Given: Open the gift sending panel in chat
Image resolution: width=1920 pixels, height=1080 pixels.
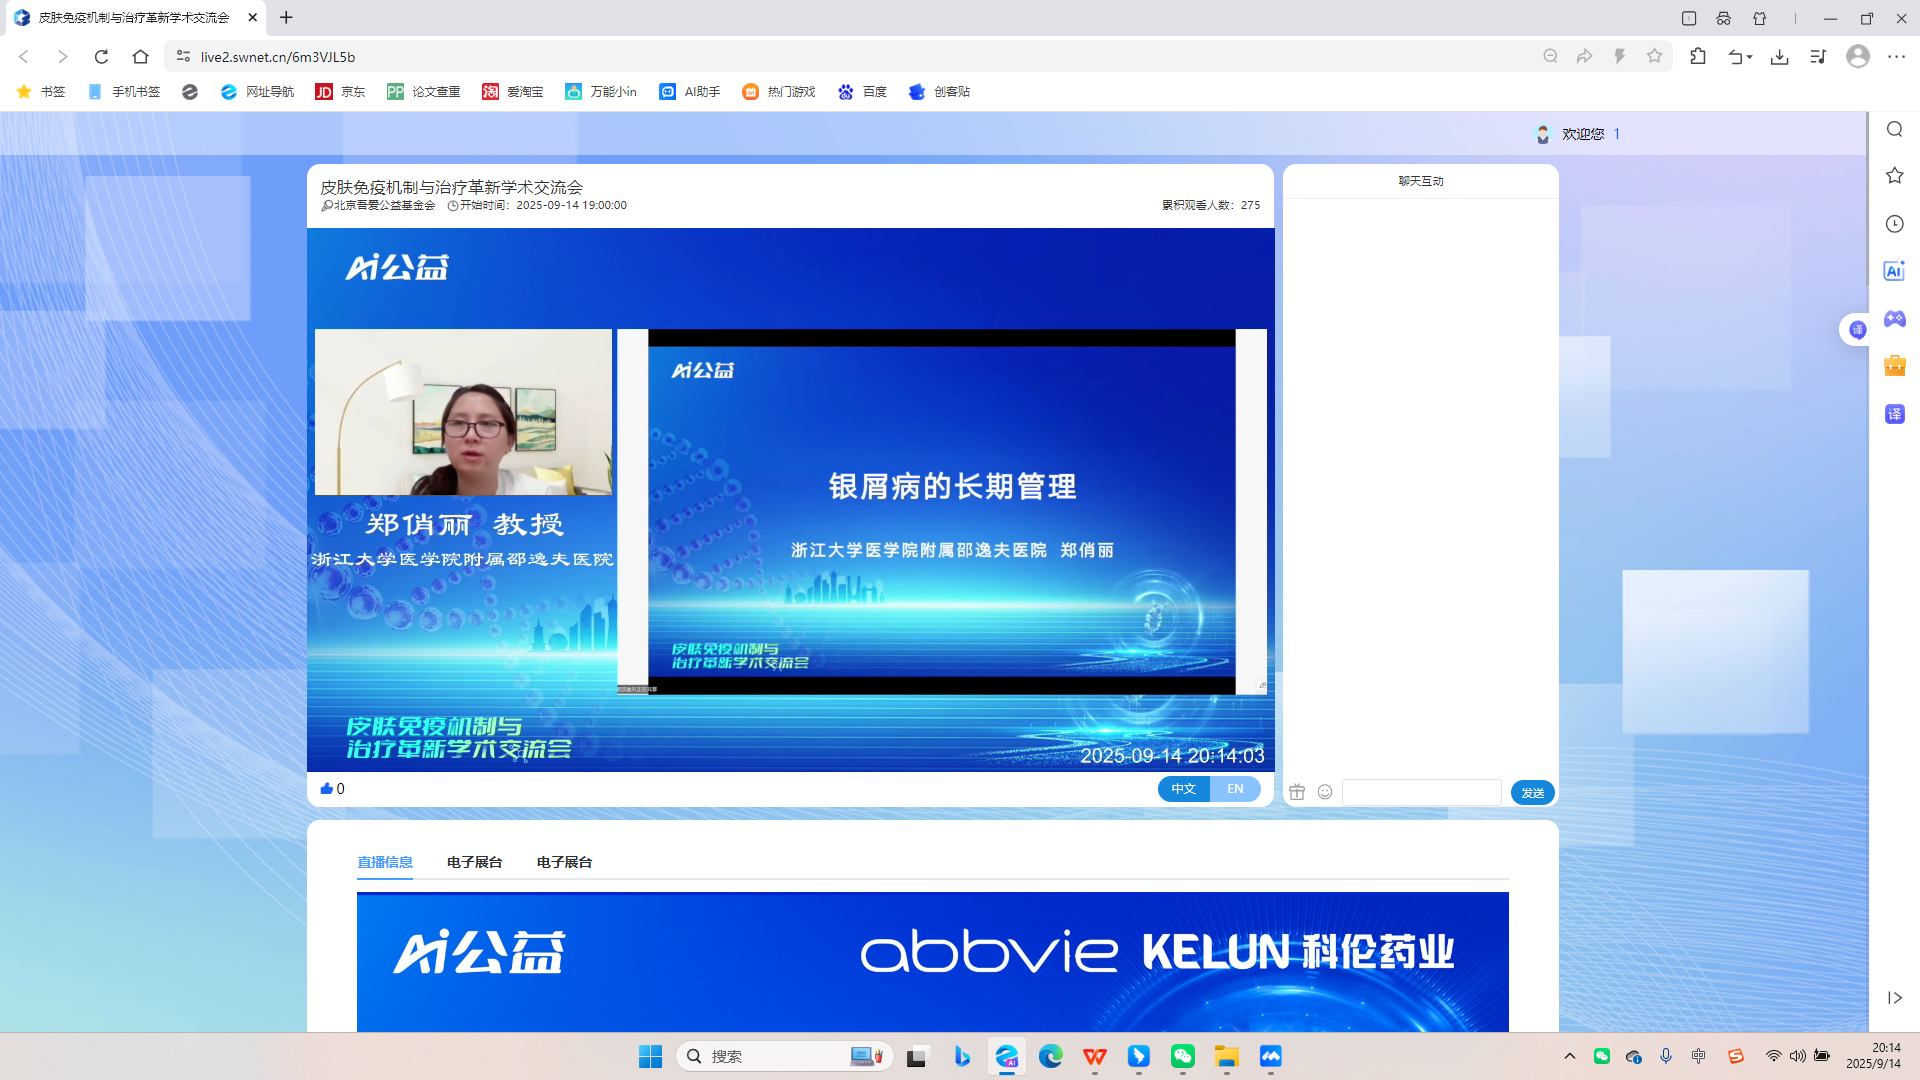Looking at the screenshot, I should (x=1297, y=791).
